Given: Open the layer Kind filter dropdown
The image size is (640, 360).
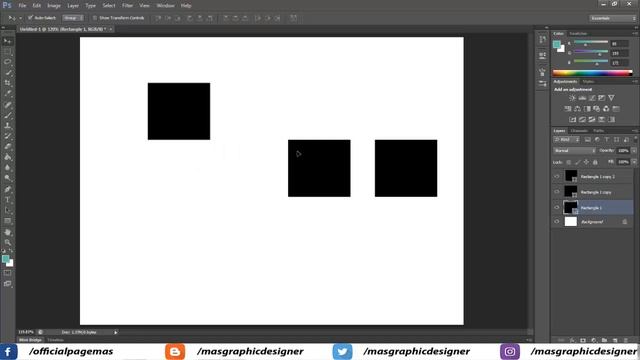Looking at the screenshot, I should (x=567, y=140).
